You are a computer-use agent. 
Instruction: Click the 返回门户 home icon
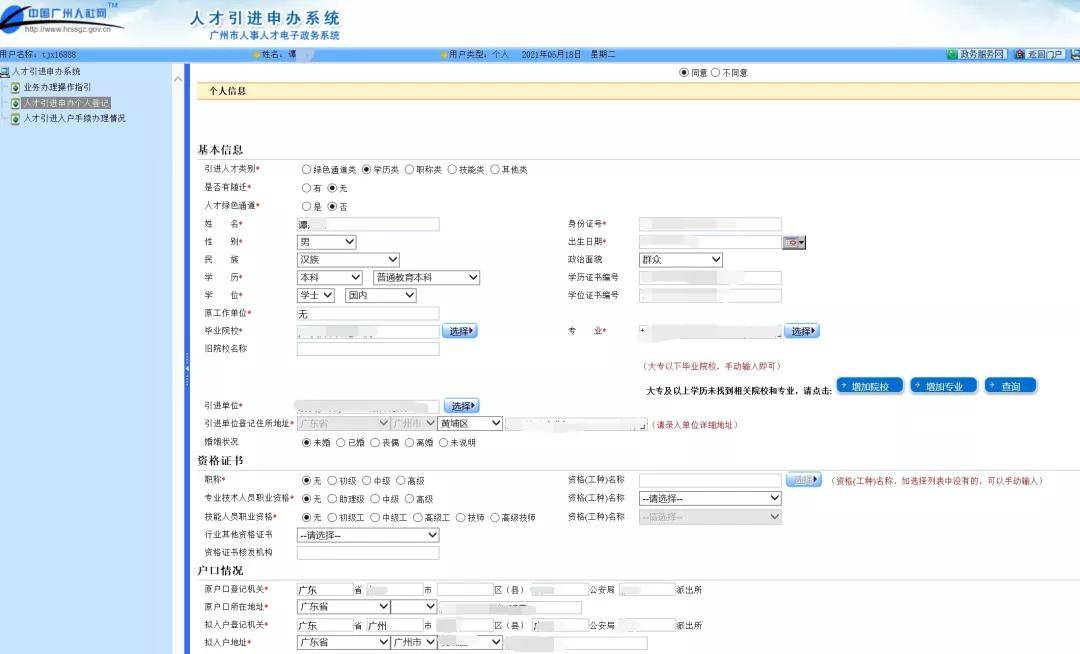tap(1019, 54)
